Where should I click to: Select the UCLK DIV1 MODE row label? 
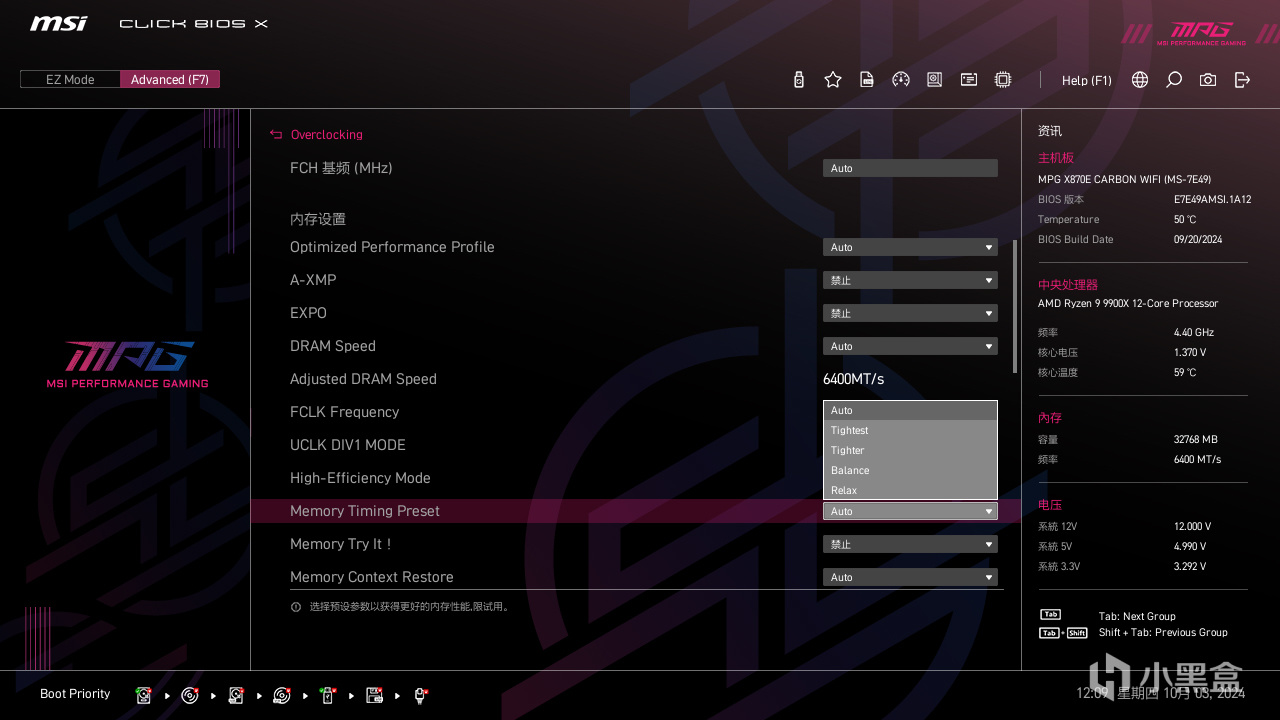coord(348,445)
